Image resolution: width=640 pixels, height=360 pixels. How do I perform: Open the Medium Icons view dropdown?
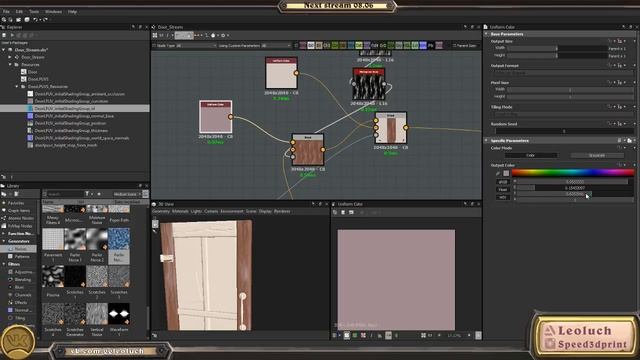pos(127,194)
